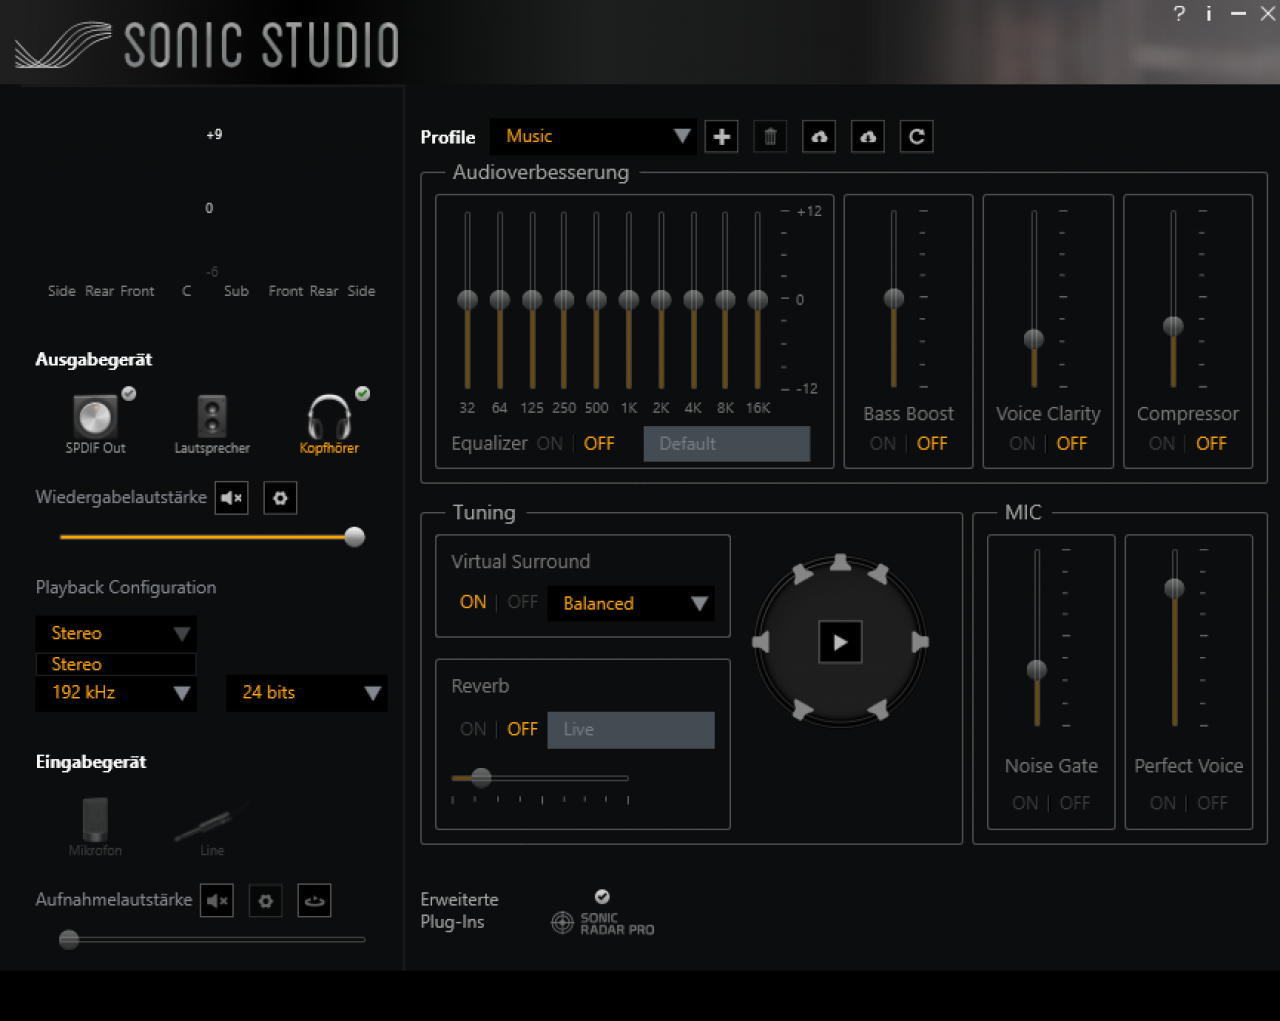Screen dimensions: 1280x1021
Task: Click the Bass Boost level slider
Action: pos(894,299)
